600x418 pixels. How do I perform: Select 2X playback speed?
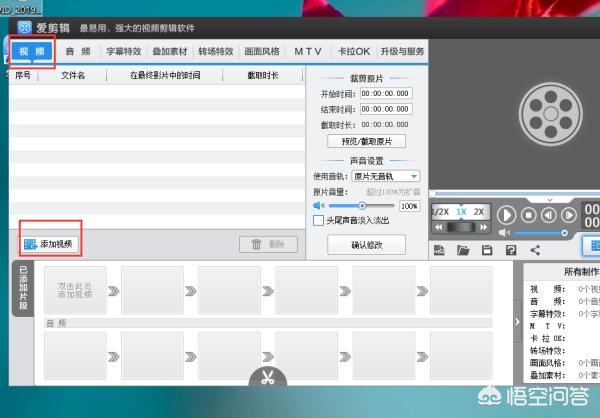point(479,212)
